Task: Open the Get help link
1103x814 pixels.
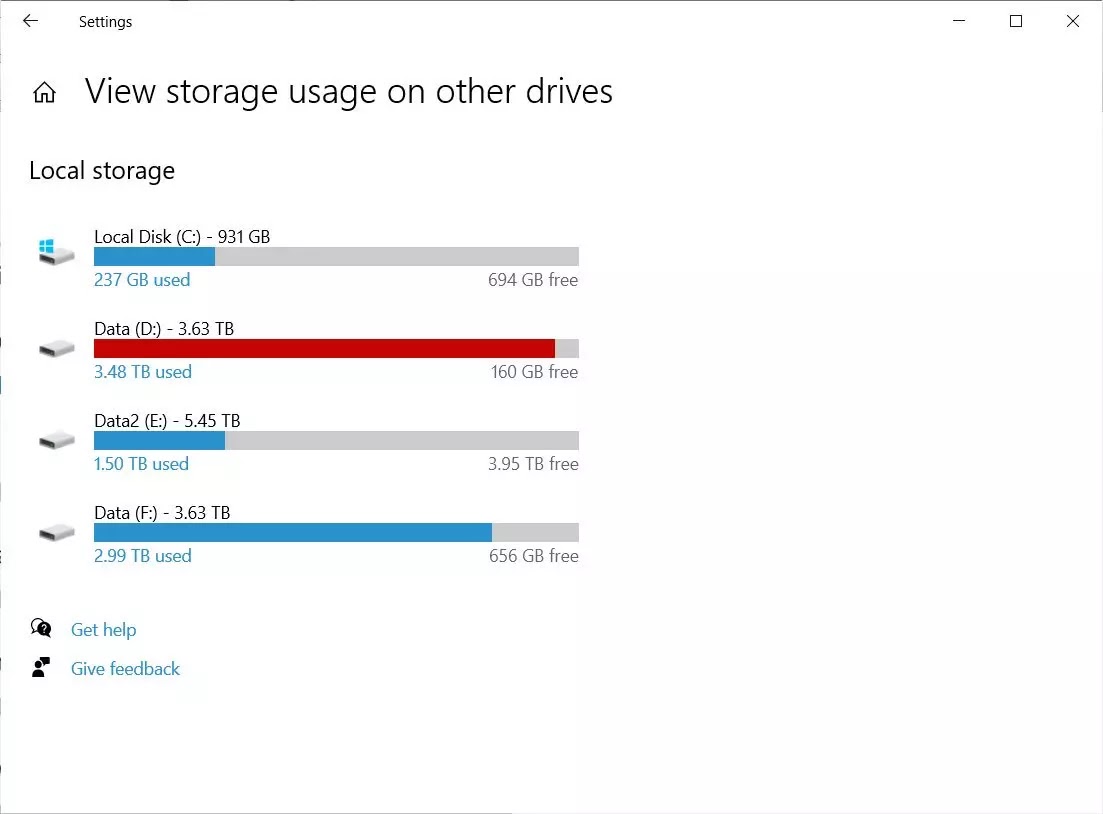Action: coord(103,630)
